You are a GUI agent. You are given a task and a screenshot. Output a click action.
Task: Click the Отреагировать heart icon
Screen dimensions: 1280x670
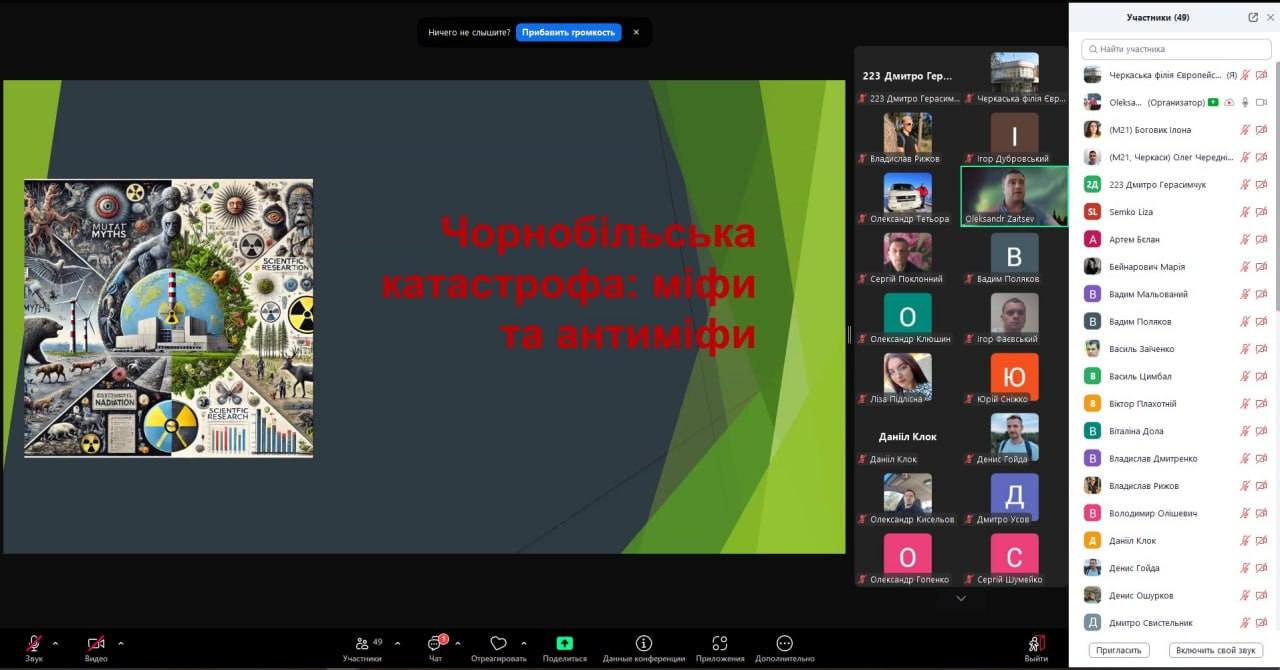498,643
